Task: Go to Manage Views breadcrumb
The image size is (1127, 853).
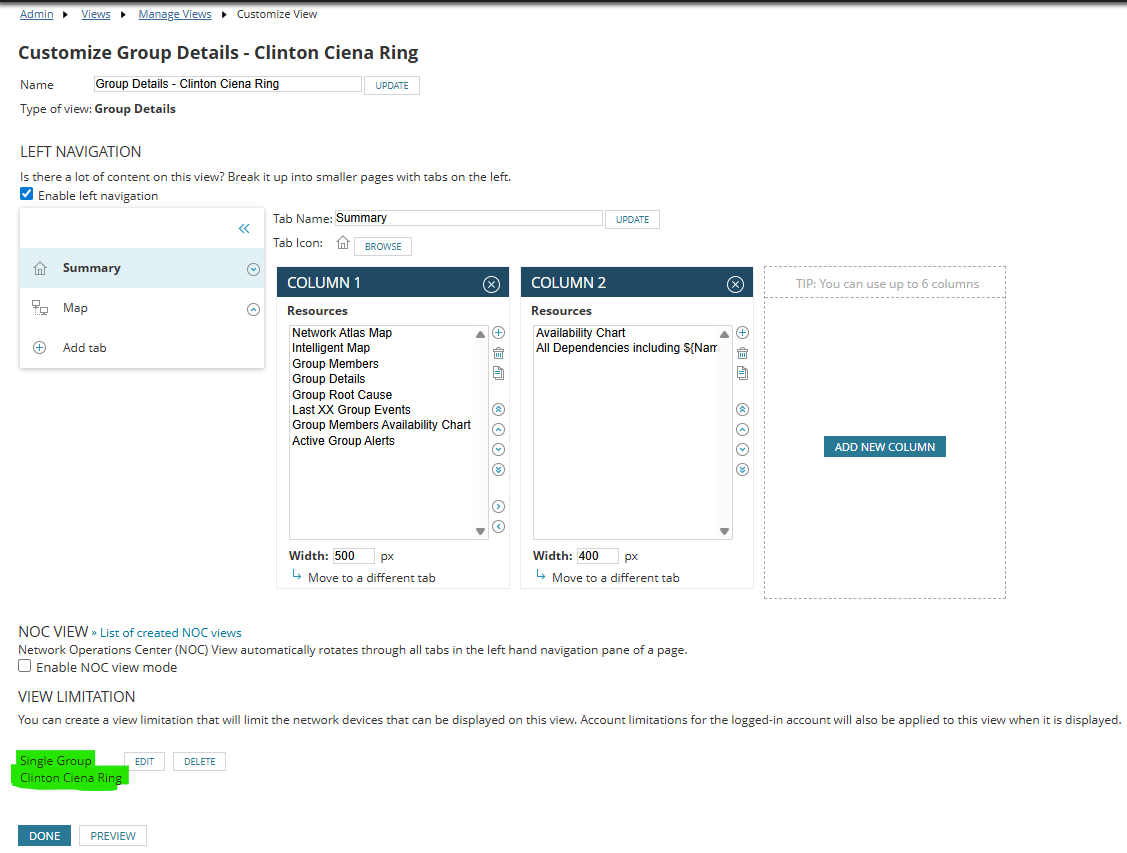Action: coord(175,14)
